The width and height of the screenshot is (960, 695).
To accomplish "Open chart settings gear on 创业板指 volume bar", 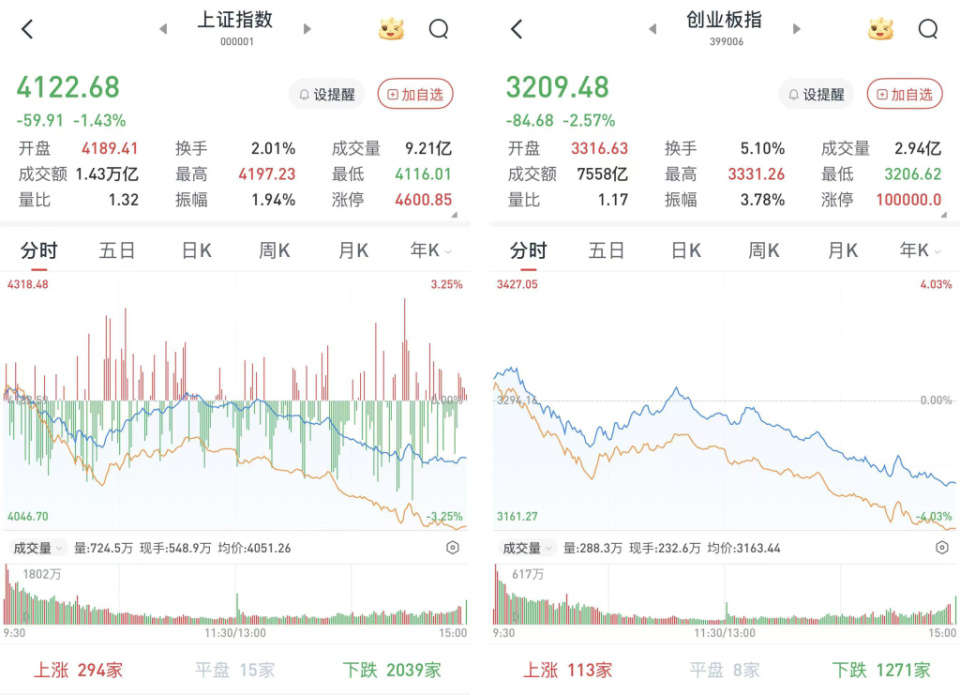I will [941, 548].
